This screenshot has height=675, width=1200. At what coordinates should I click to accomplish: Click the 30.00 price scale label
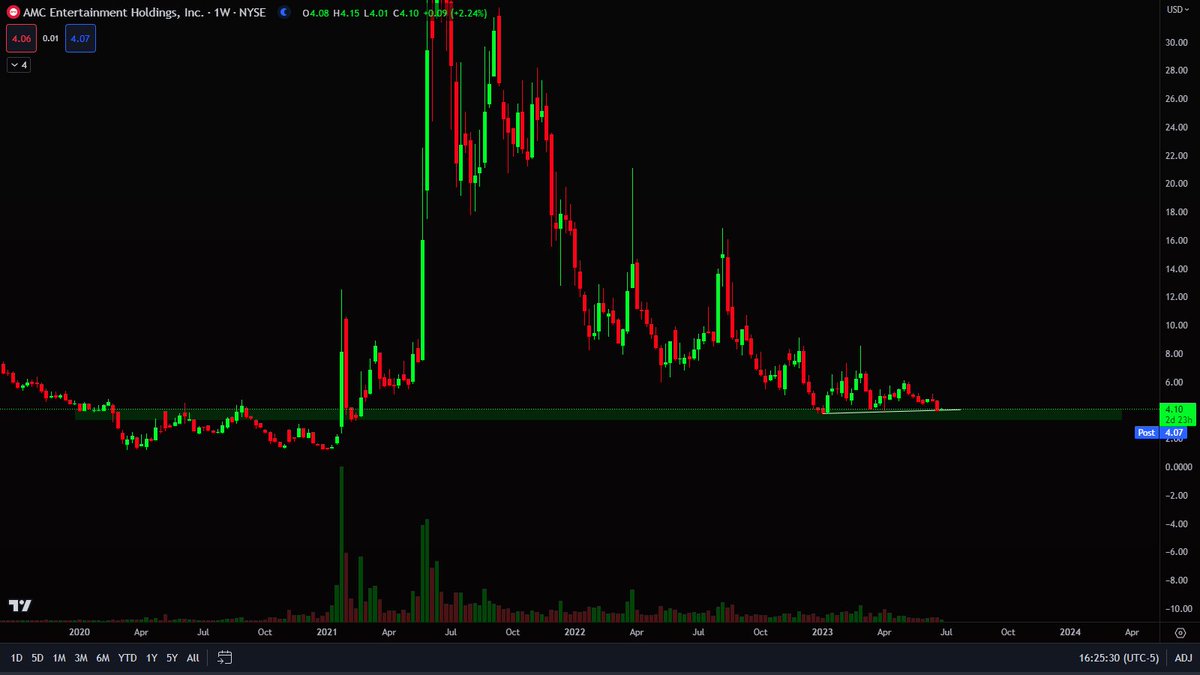click(x=1175, y=42)
